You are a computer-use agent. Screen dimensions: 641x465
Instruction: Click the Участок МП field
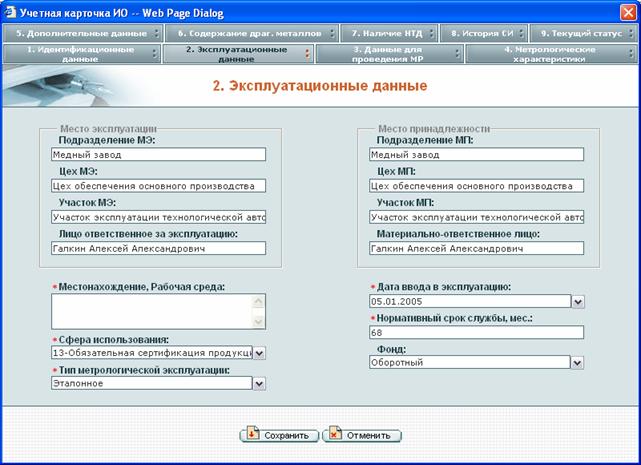(x=476, y=217)
